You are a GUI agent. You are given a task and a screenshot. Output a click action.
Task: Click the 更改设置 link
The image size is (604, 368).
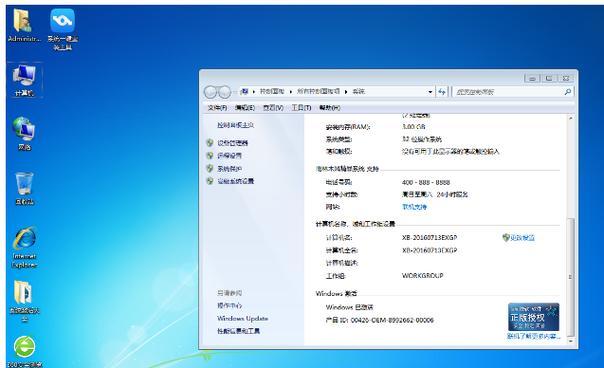coord(522,238)
